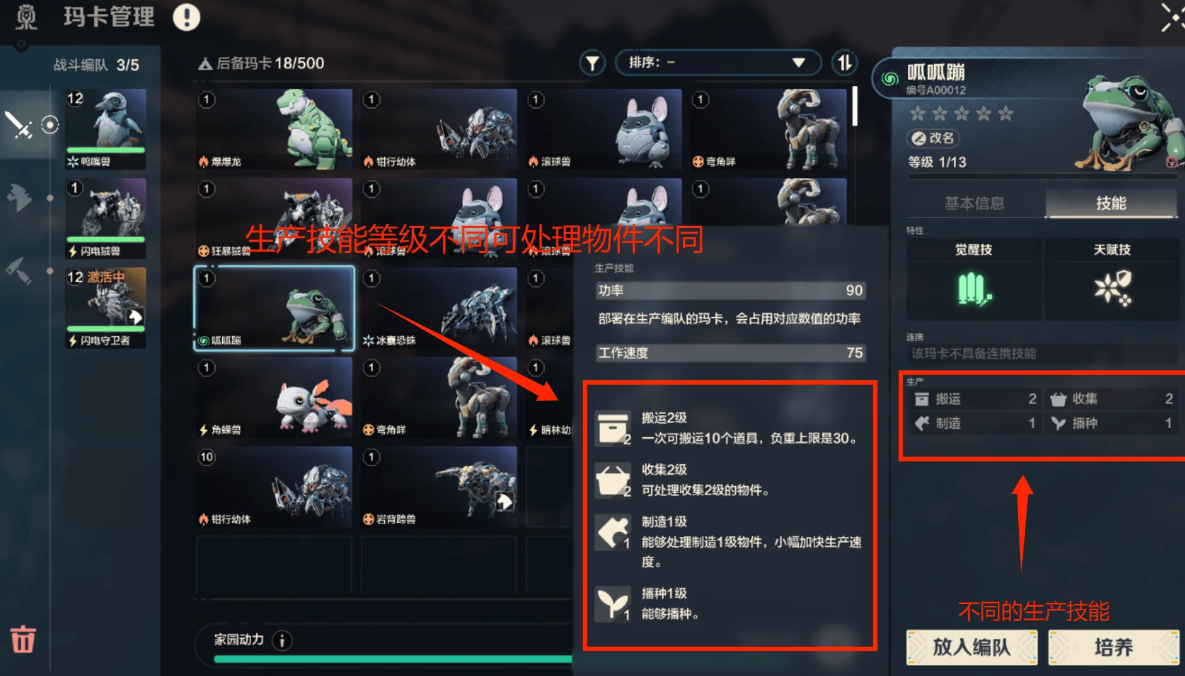Toggle the sort order arrows icon
Viewport: 1185px width, 676px height.
point(844,64)
